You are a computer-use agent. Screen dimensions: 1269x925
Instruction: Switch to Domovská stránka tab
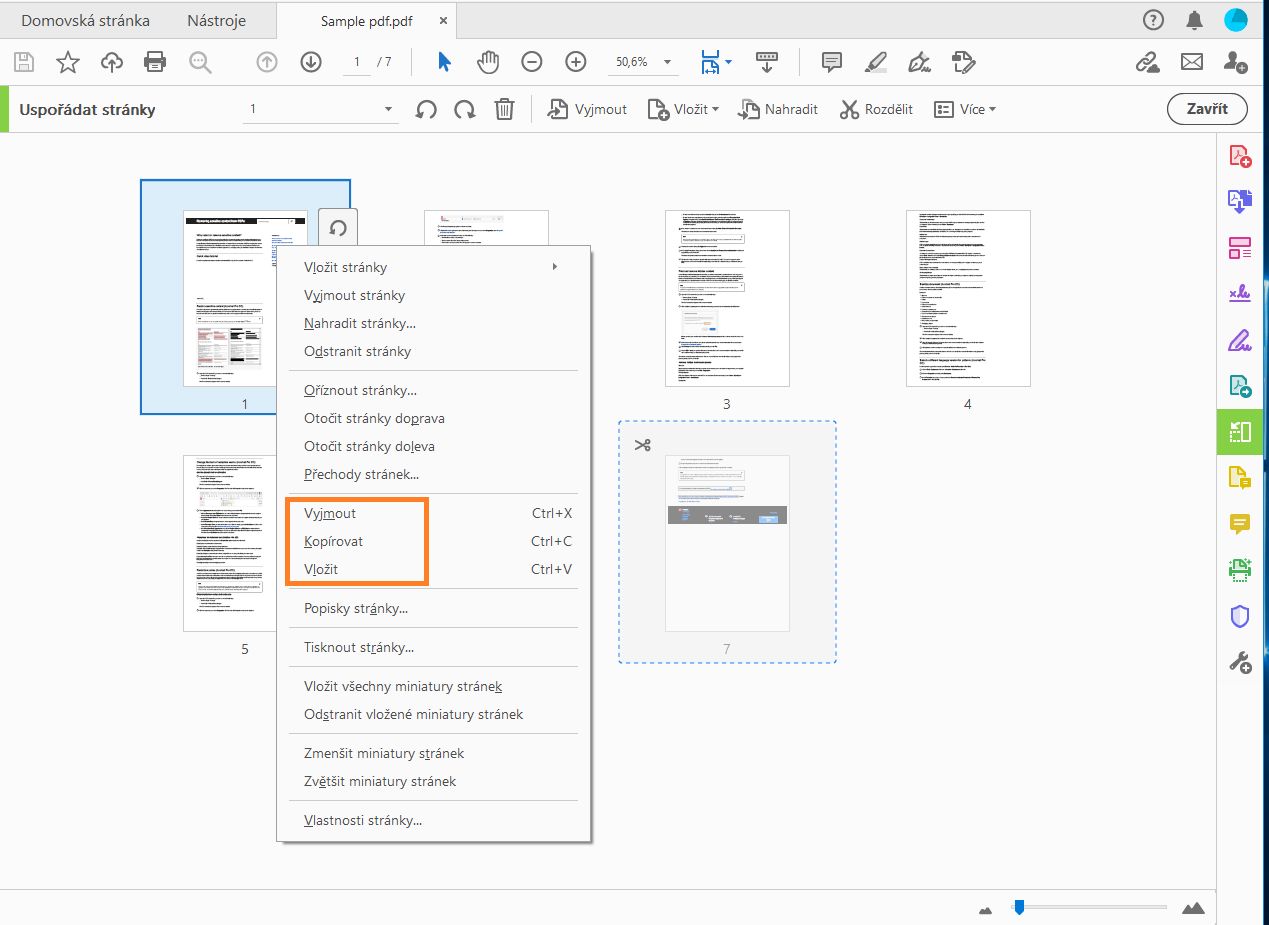click(x=85, y=20)
